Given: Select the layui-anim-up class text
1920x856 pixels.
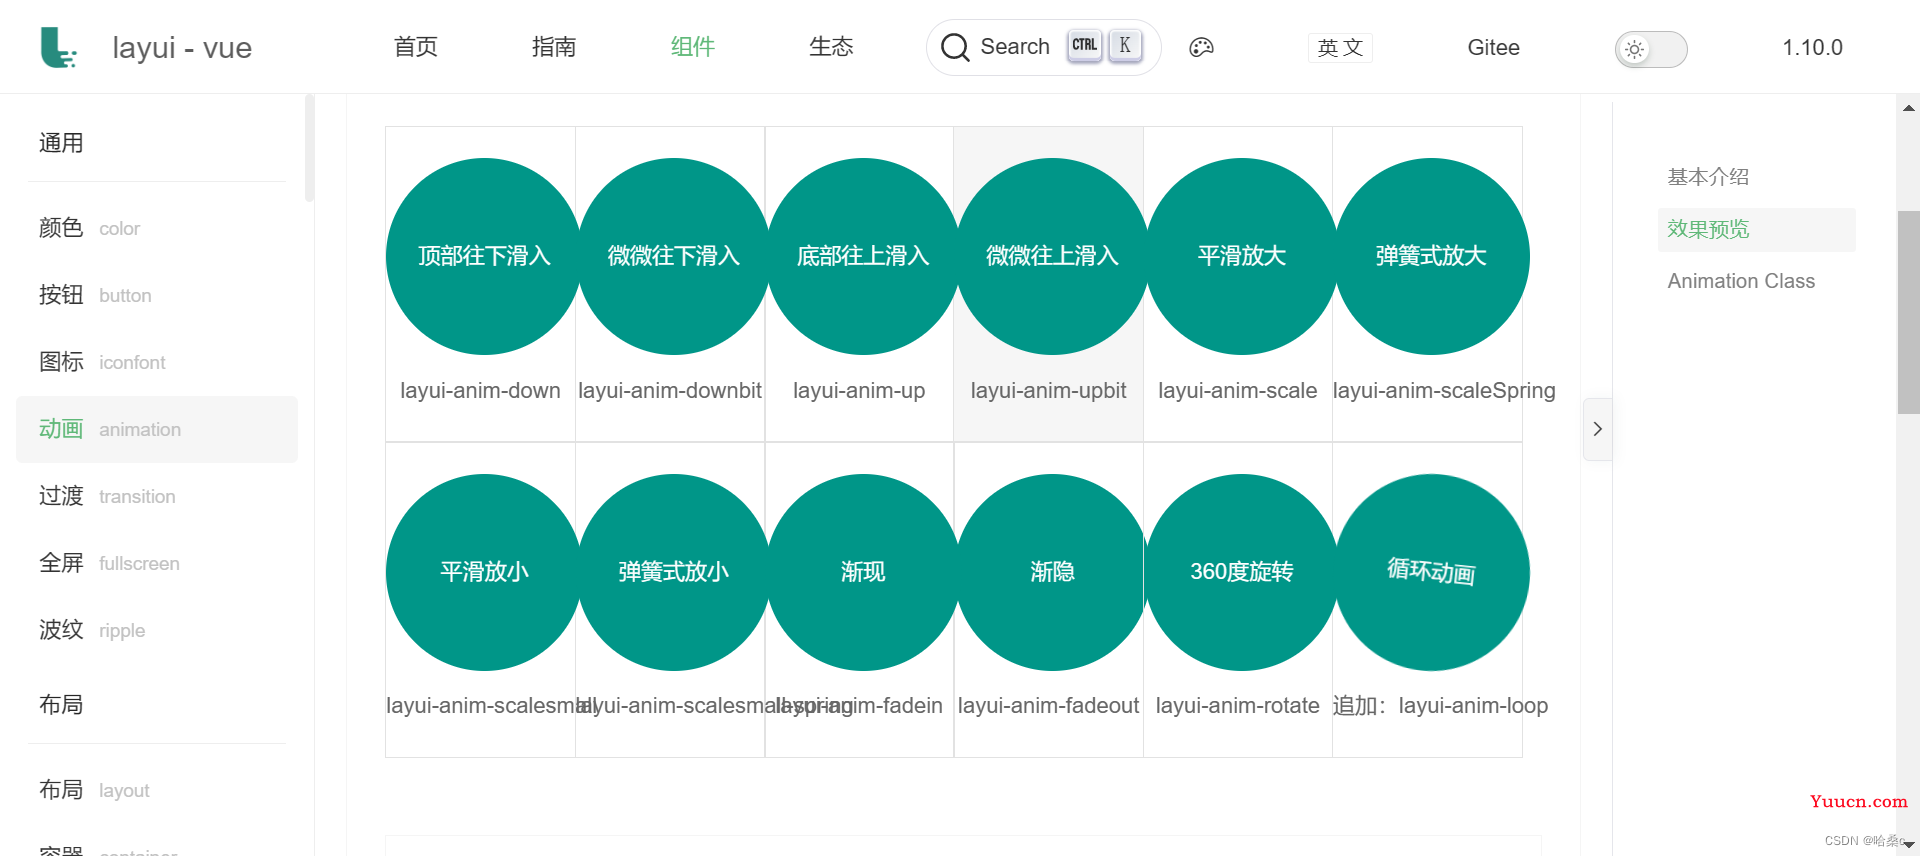Looking at the screenshot, I should coord(859,390).
